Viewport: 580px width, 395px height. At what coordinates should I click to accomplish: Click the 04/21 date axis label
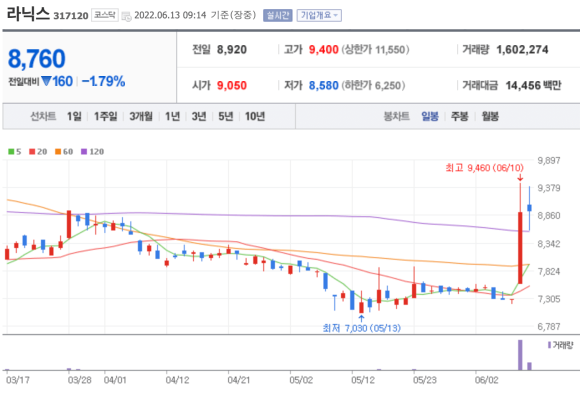pyautogui.click(x=239, y=380)
